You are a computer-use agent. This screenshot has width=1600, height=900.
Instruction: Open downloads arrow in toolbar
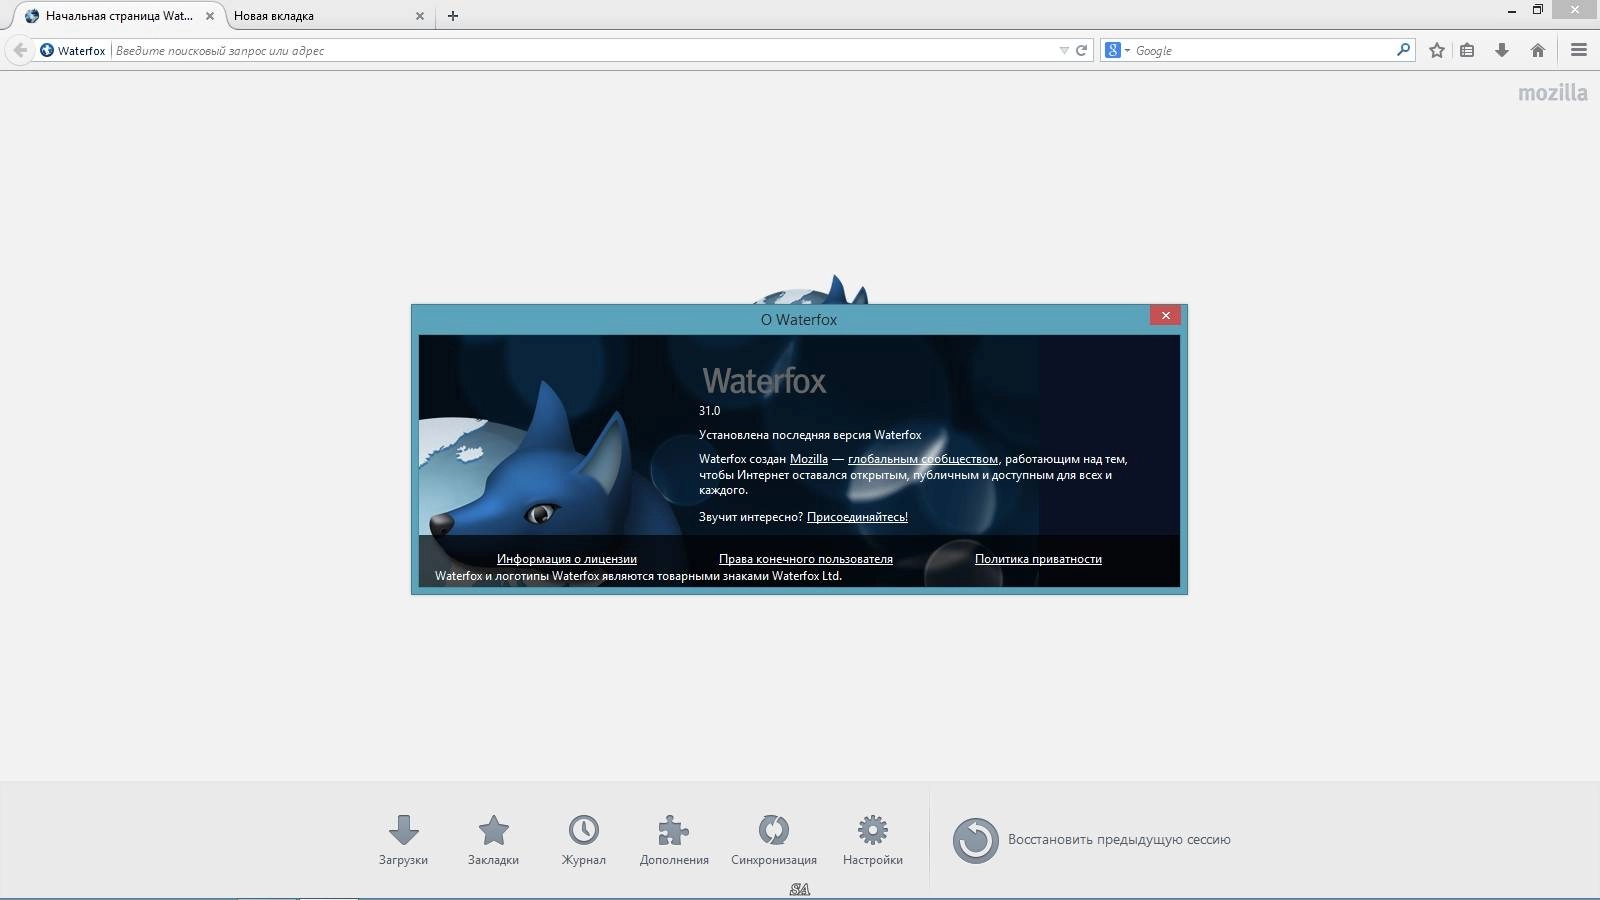point(1502,50)
